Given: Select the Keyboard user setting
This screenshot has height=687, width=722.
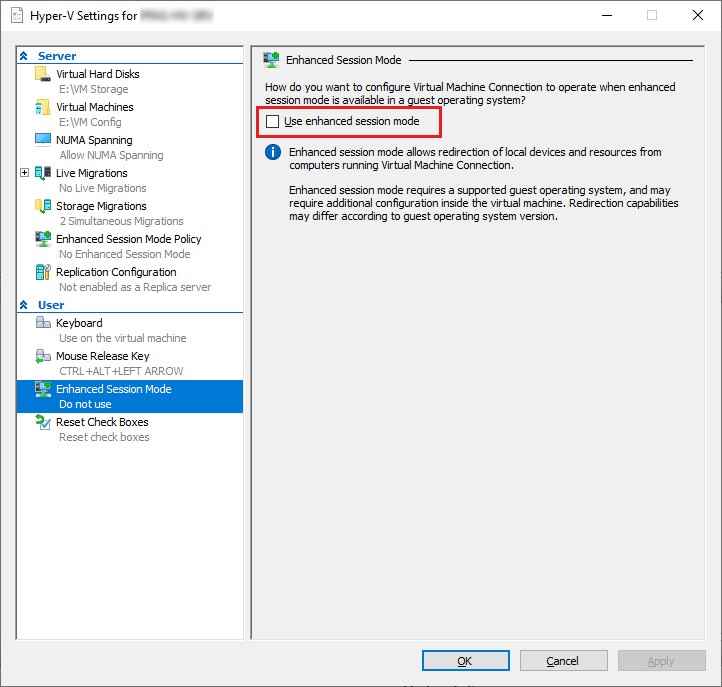Looking at the screenshot, I should (79, 323).
